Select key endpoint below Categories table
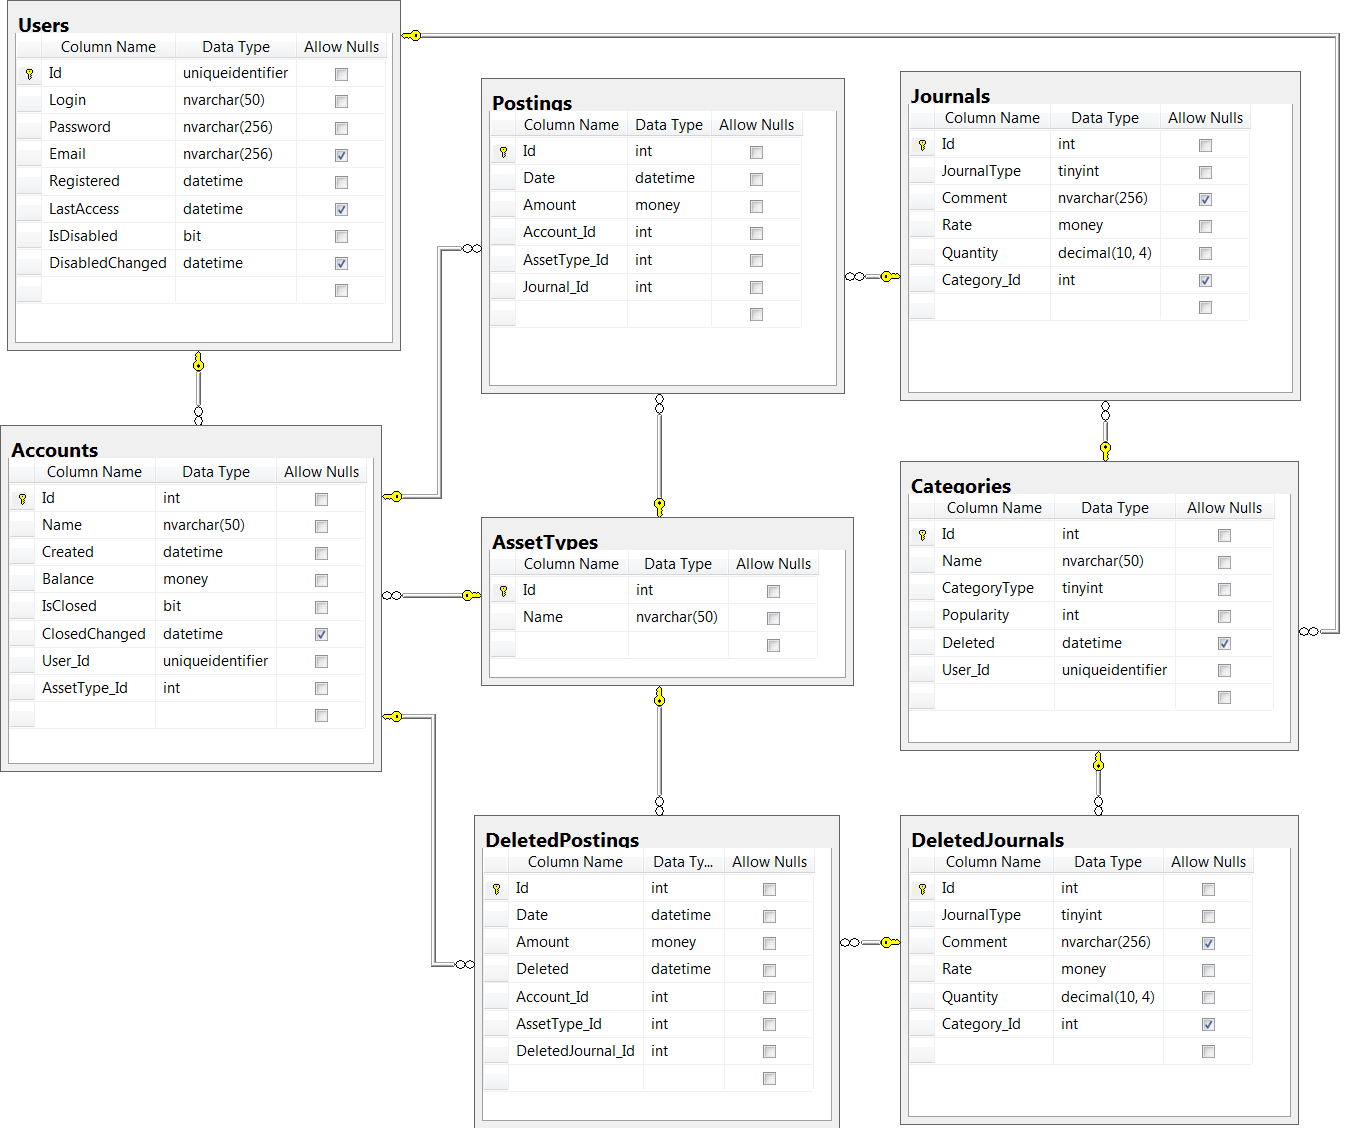1350x1128 pixels. [1098, 762]
